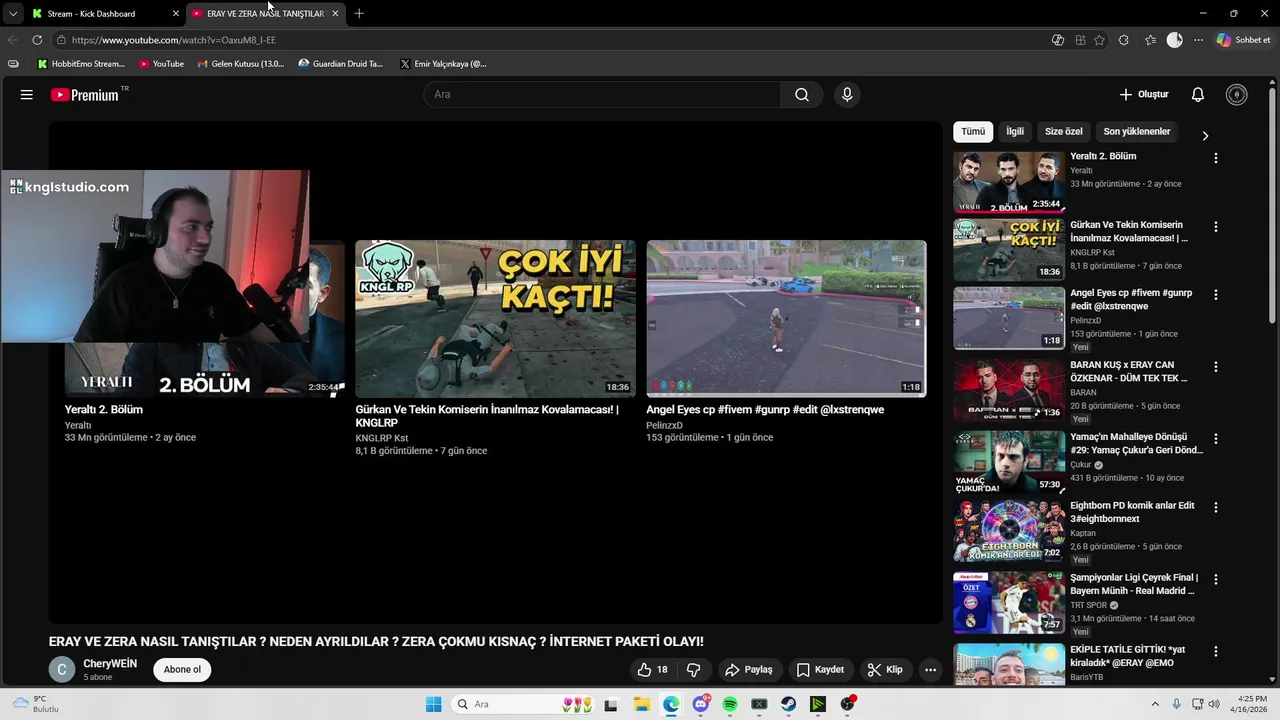Open the Guardian Druid bookmark
Image resolution: width=1280 pixels, height=720 pixels.
click(x=341, y=64)
